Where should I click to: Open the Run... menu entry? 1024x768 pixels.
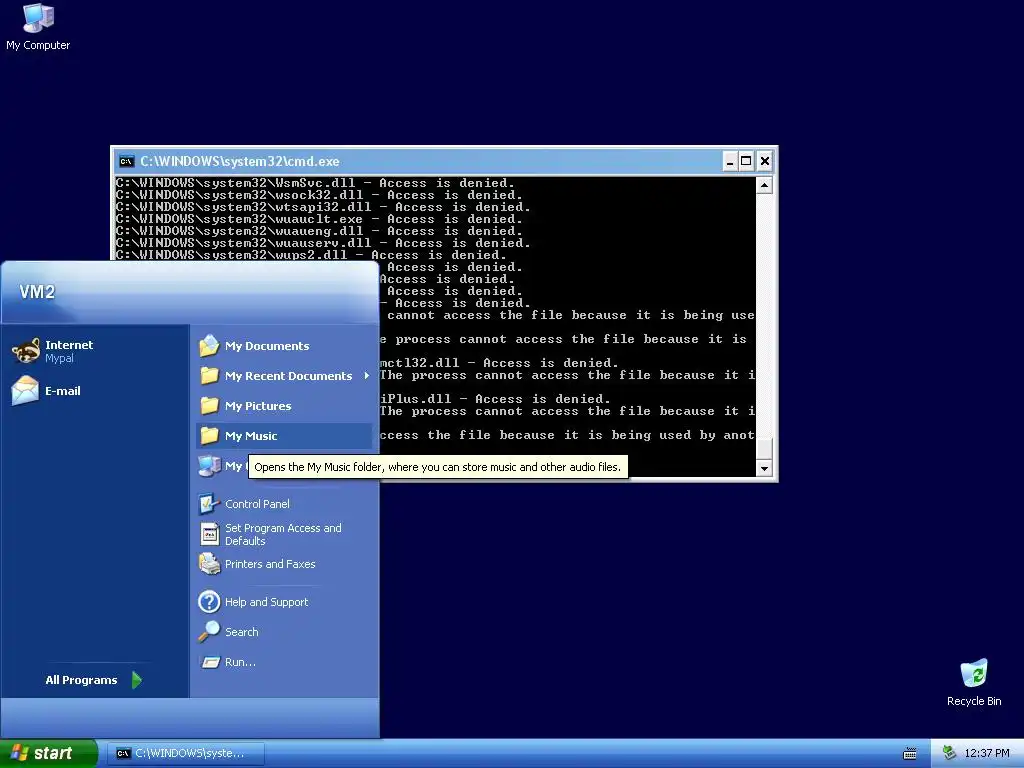click(x=284, y=662)
